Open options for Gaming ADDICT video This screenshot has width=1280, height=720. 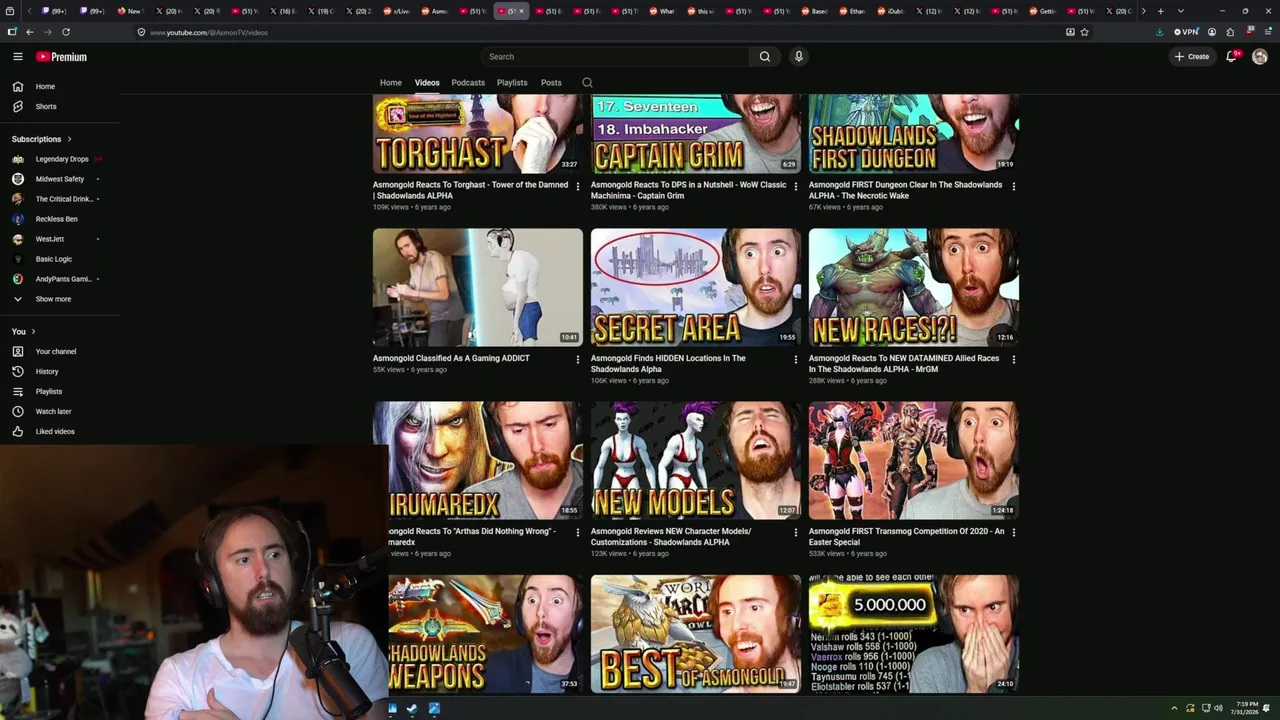[578, 359]
